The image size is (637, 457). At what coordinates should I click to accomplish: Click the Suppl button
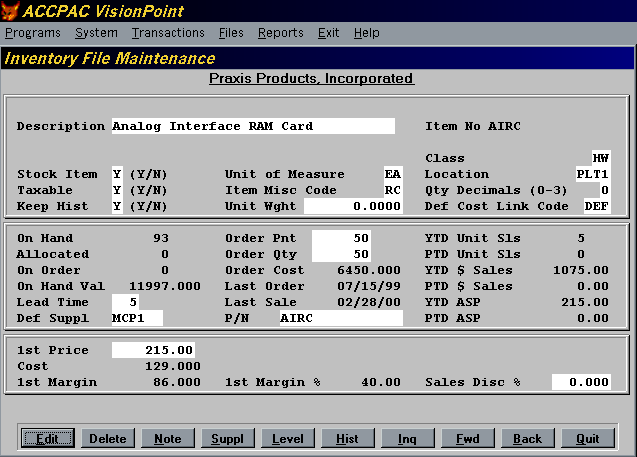click(x=228, y=438)
